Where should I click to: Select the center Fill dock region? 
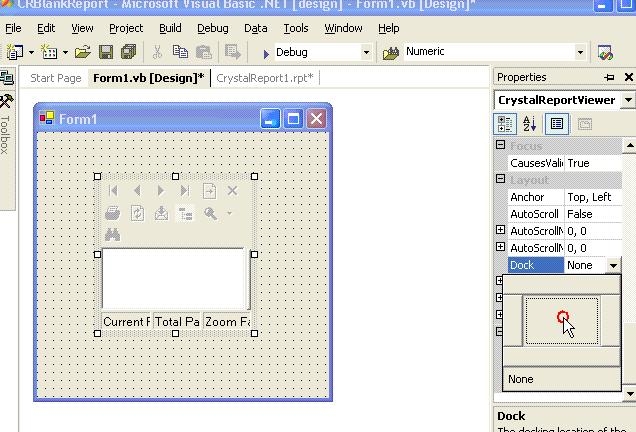[561, 320]
